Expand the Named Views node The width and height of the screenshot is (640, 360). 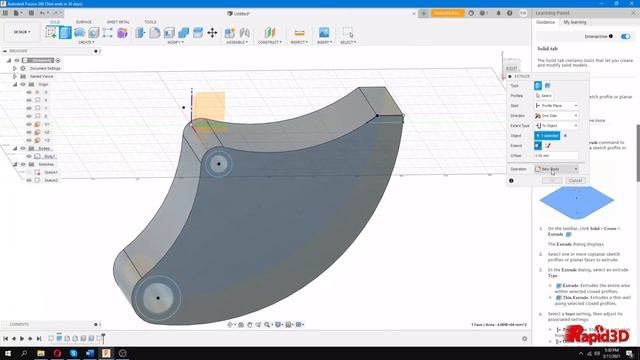tap(15, 76)
